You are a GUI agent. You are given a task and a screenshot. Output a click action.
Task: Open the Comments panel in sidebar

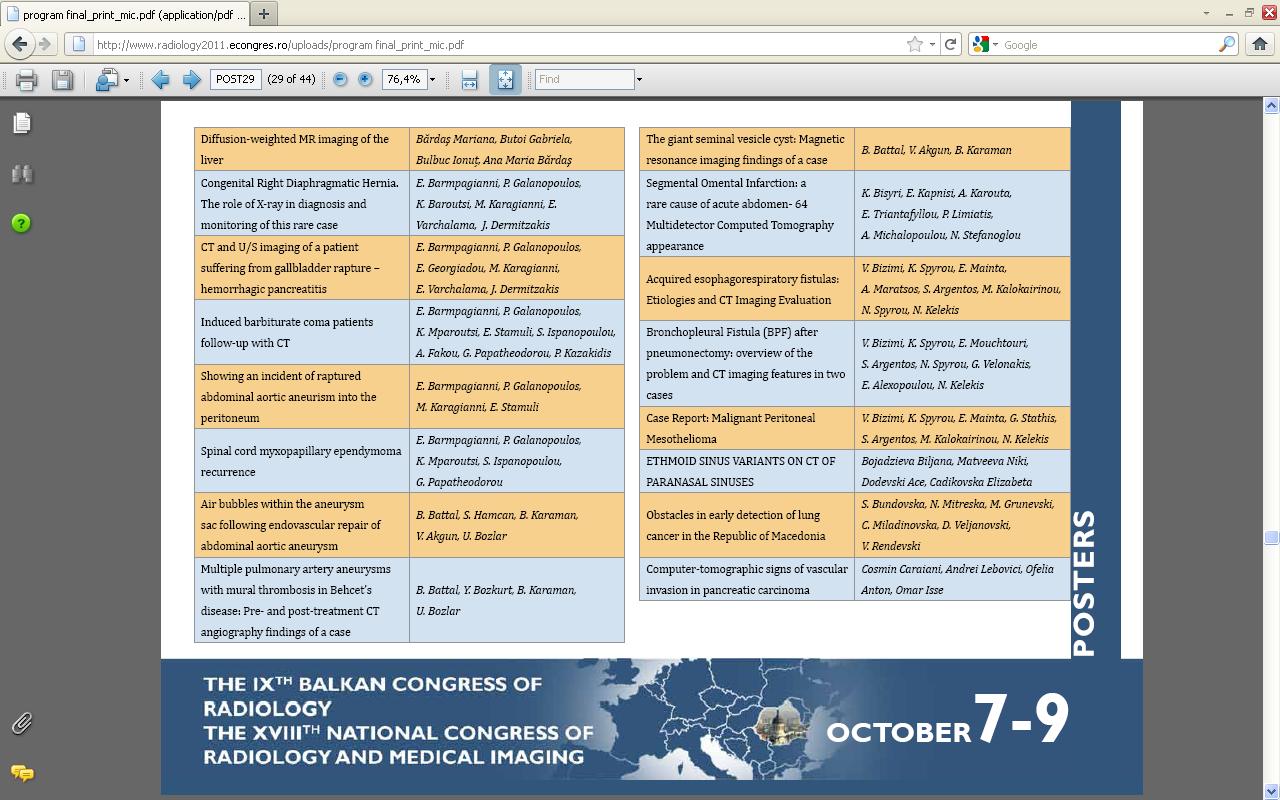click(x=22, y=773)
